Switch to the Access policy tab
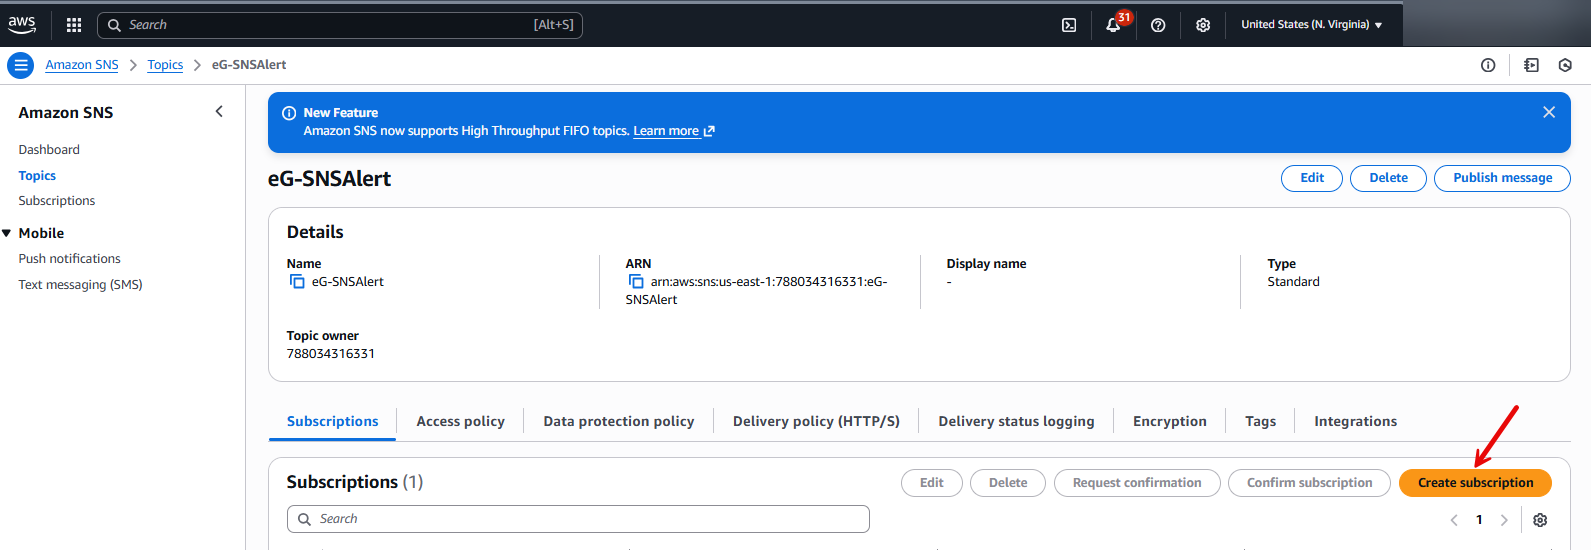Image resolution: width=1591 pixels, height=550 pixels. (460, 421)
